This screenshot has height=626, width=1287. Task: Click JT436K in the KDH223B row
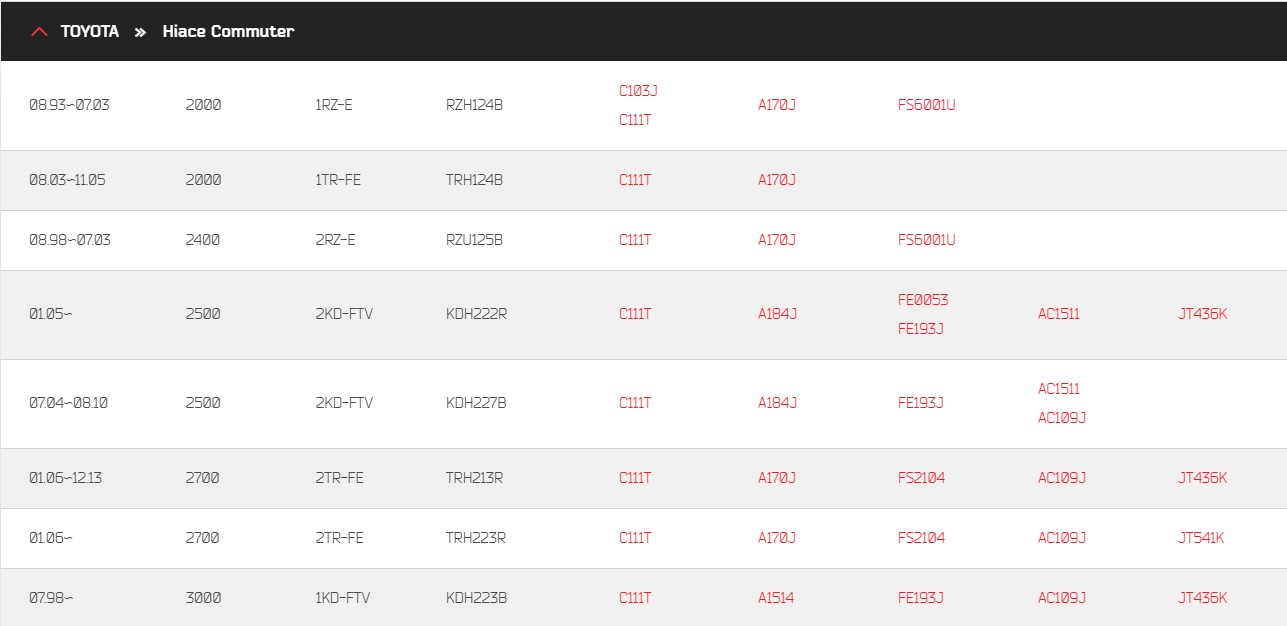[x=1202, y=597]
